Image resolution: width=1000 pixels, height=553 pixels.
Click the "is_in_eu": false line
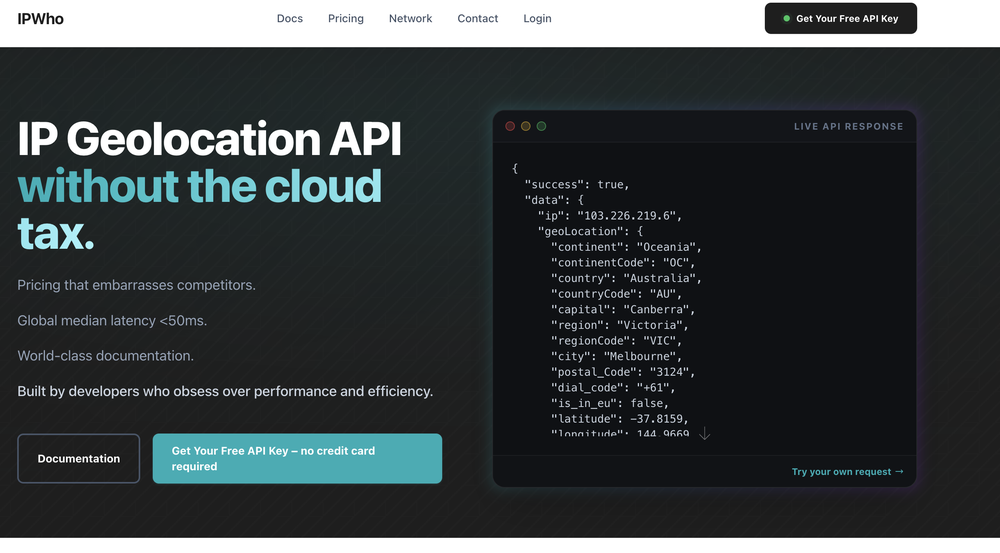pos(610,403)
